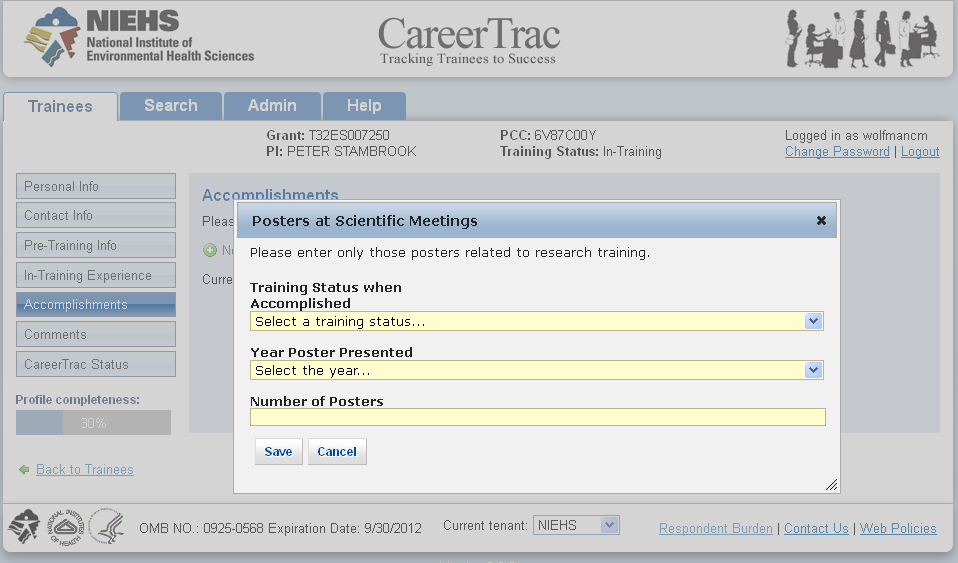Viewport: 958px width, 563px height.
Task: Click the trainees silhouette graphic in the header
Action: coord(861,39)
